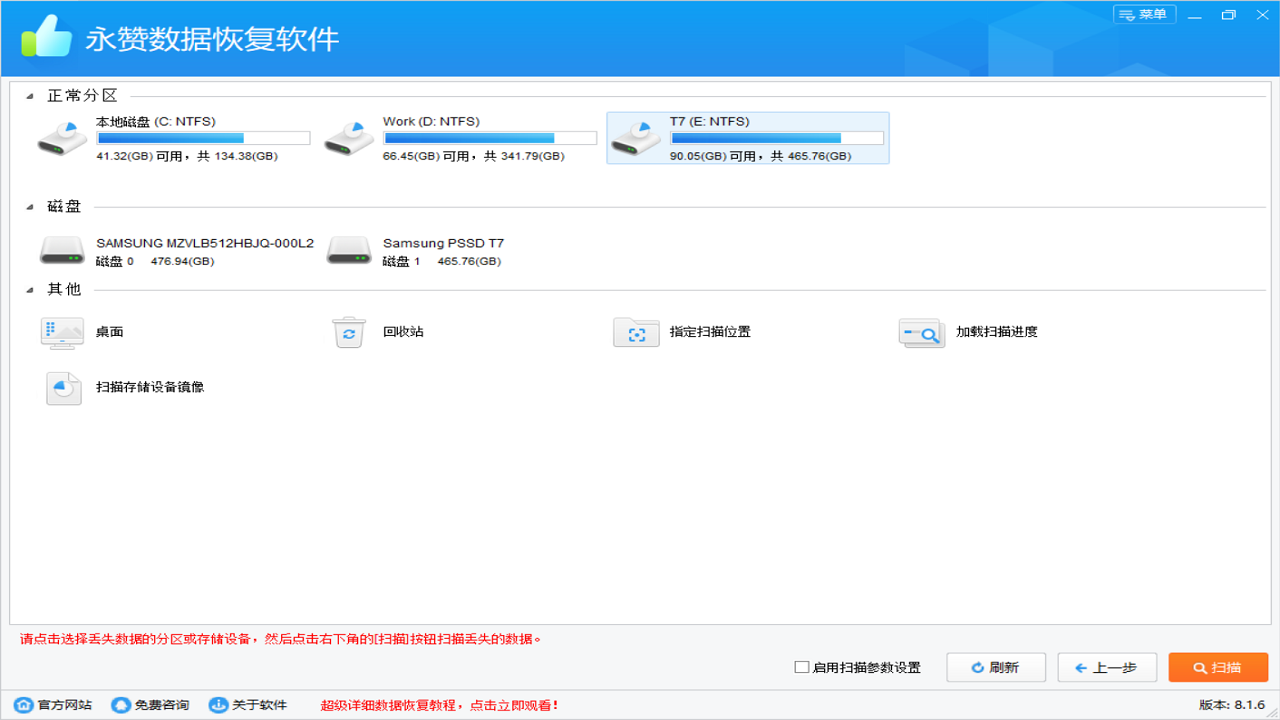
Task: Click the 本地磁盘 C drive icon
Action: (62, 137)
